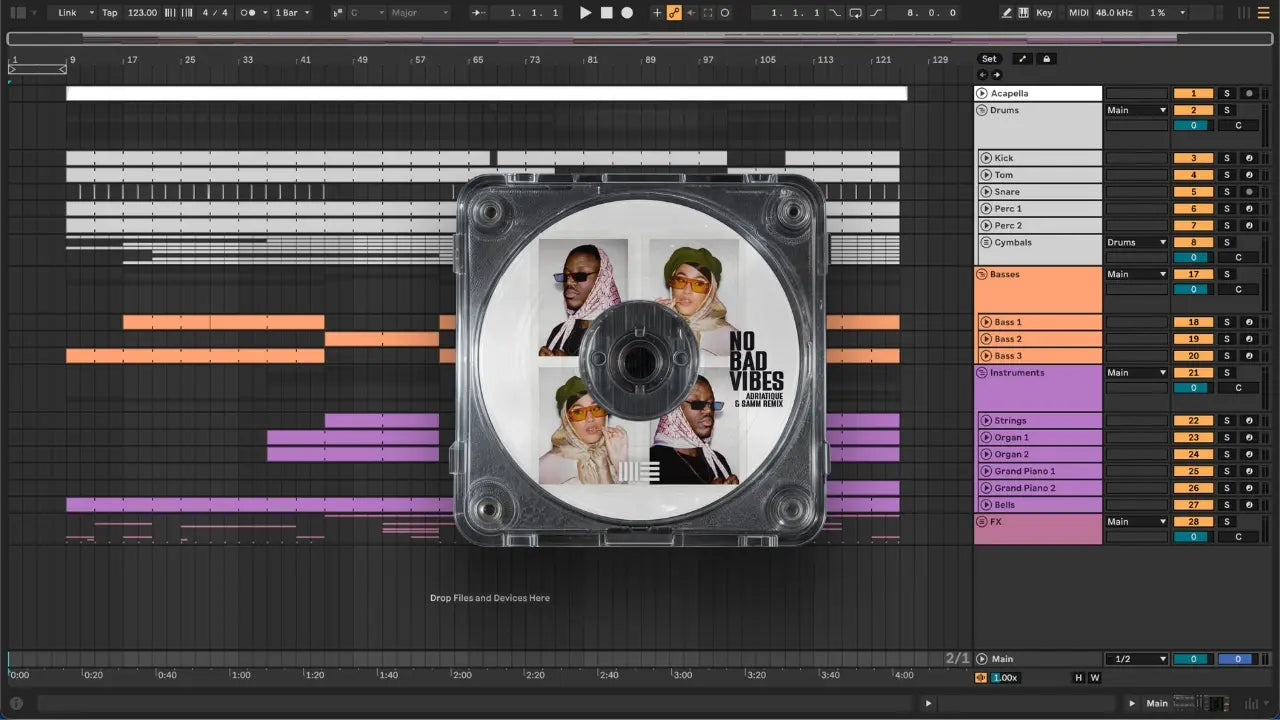Click the automation mode icon beside Set

pyautogui.click(x=1023, y=59)
